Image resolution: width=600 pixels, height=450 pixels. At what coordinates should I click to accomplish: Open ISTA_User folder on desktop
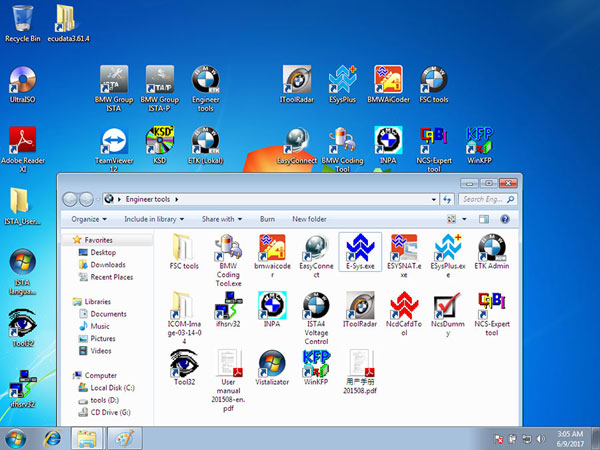click(x=22, y=206)
